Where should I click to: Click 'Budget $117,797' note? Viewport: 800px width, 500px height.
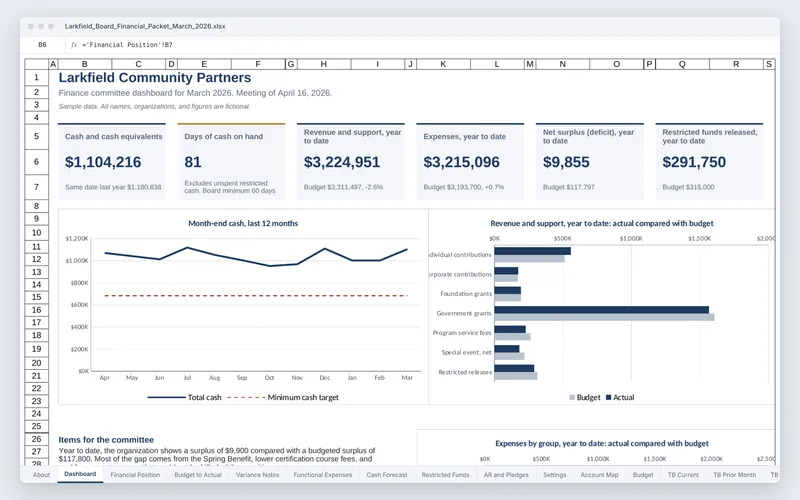(x=569, y=187)
